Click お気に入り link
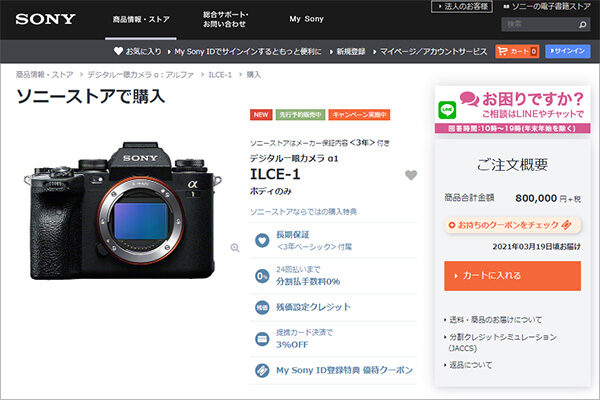This screenshot has width=600, height=400. coord(143,51)
